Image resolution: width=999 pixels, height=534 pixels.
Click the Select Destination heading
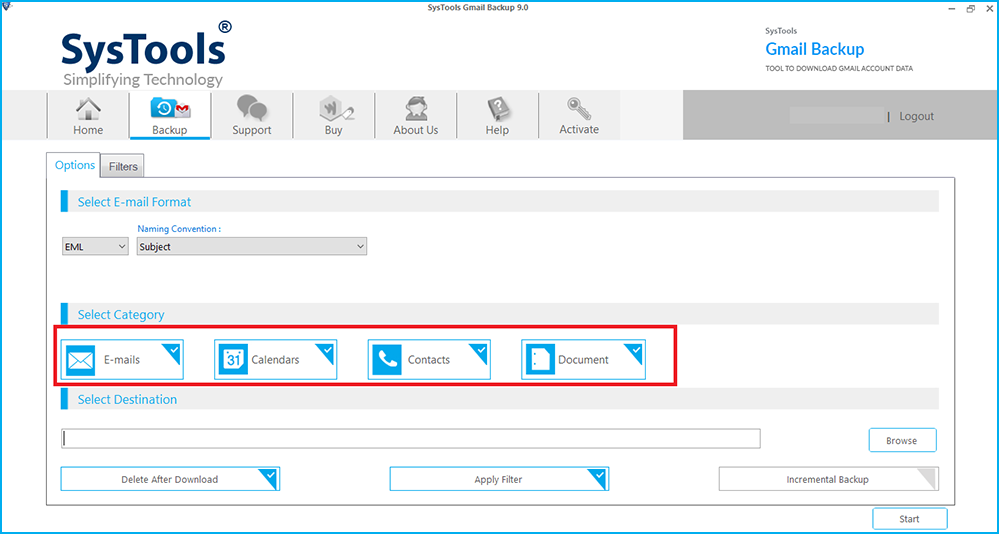pyautogui.click(x=127, y=400)
